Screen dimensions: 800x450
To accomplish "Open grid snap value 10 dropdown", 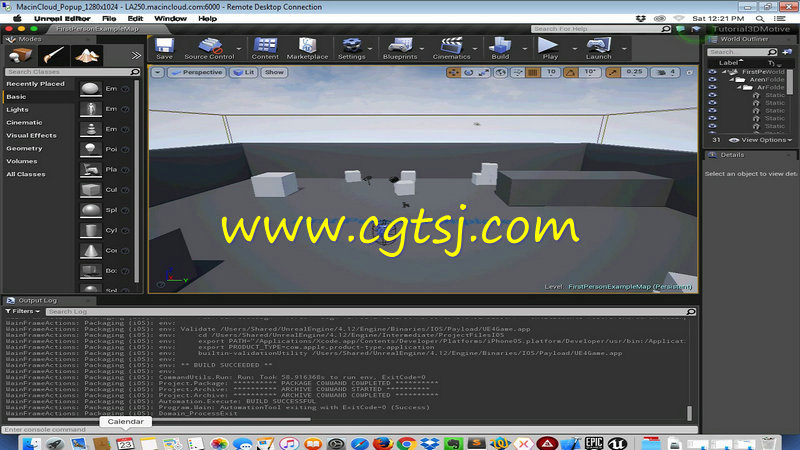I will [551, 72].
